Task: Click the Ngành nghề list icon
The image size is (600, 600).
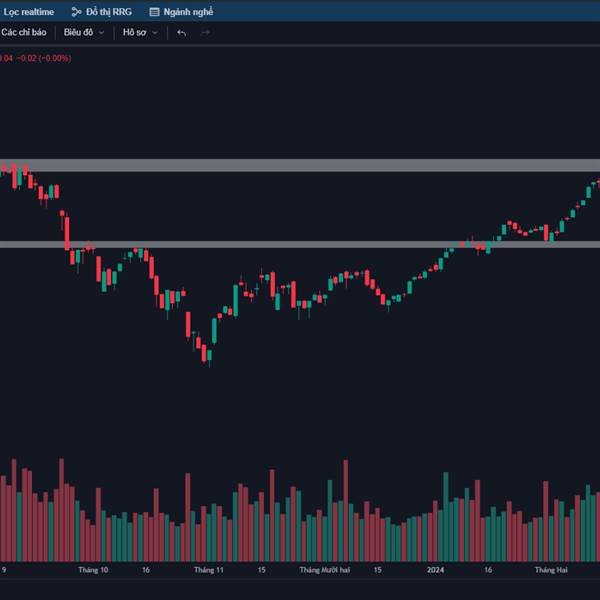Action: [x=154, y=12]
